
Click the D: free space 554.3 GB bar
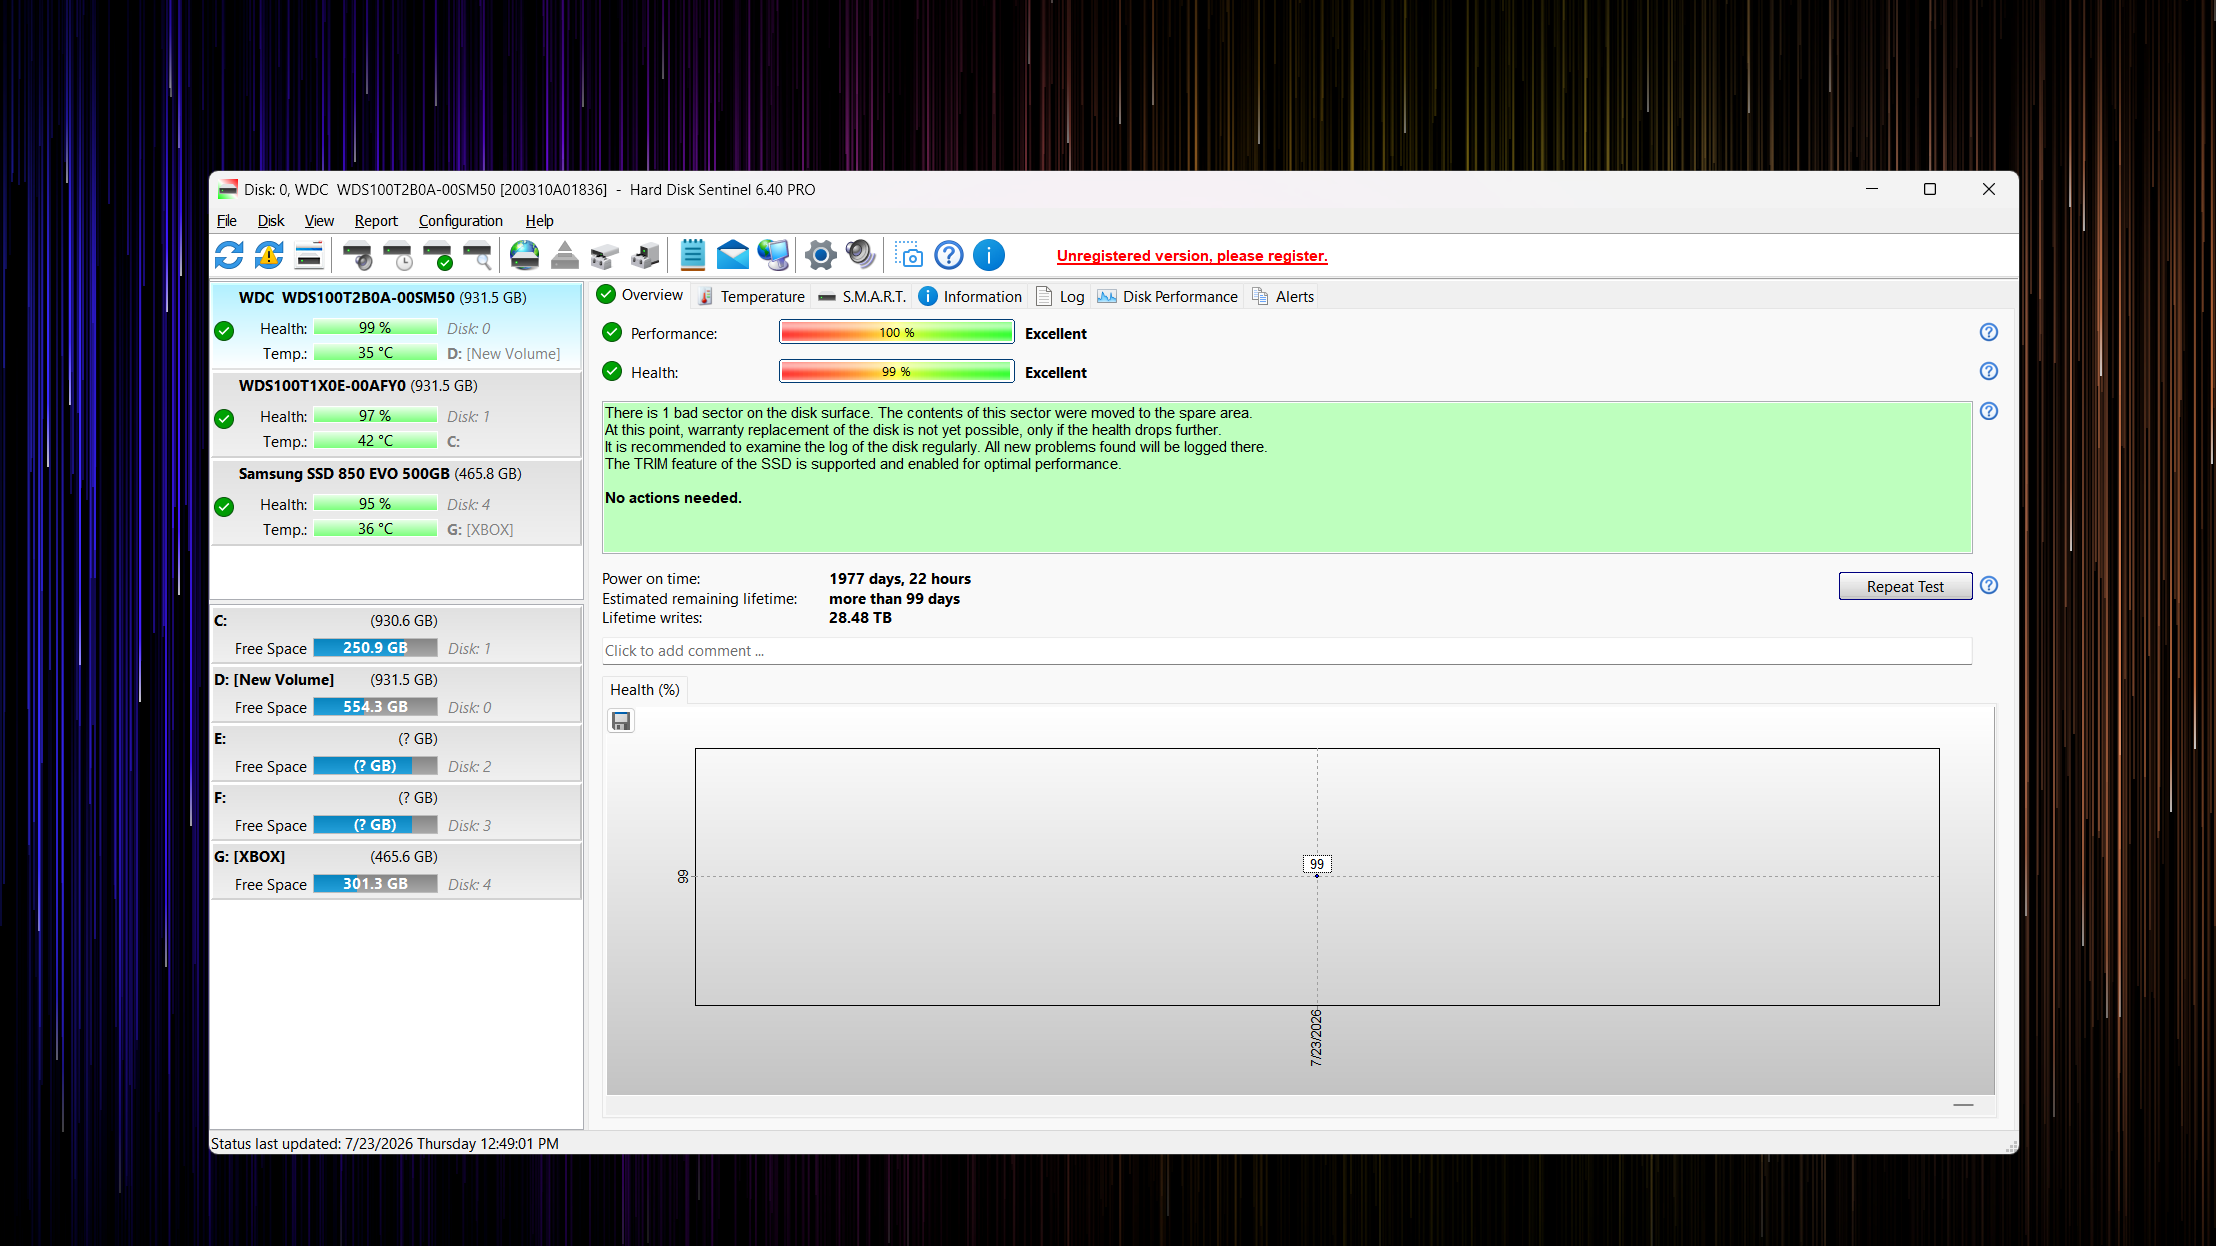point(375,707)
